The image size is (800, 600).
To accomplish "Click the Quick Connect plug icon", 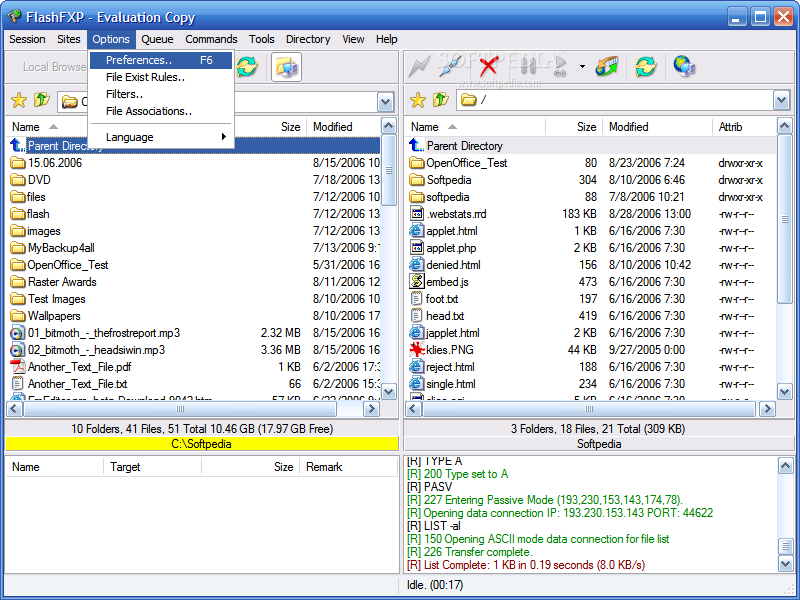I will 451,67.
